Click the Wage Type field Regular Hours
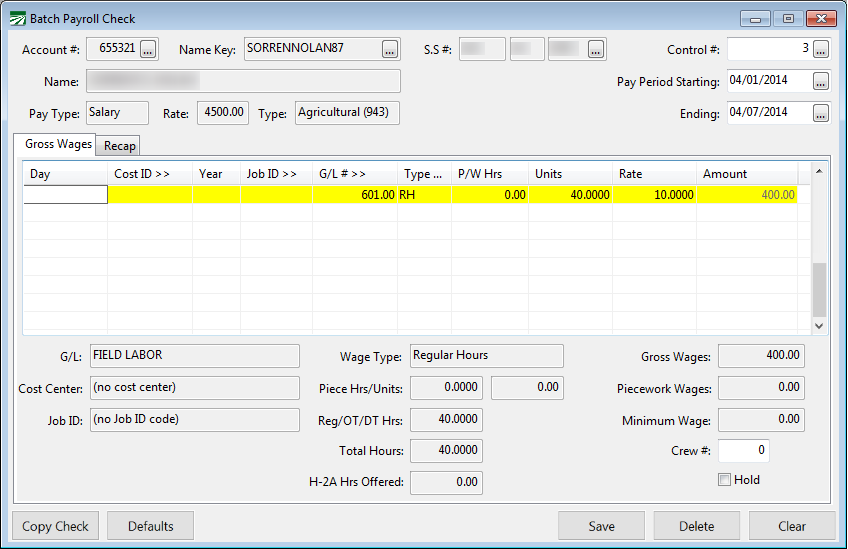Viewport: 848px width, 549px height. tap(487, 356)
